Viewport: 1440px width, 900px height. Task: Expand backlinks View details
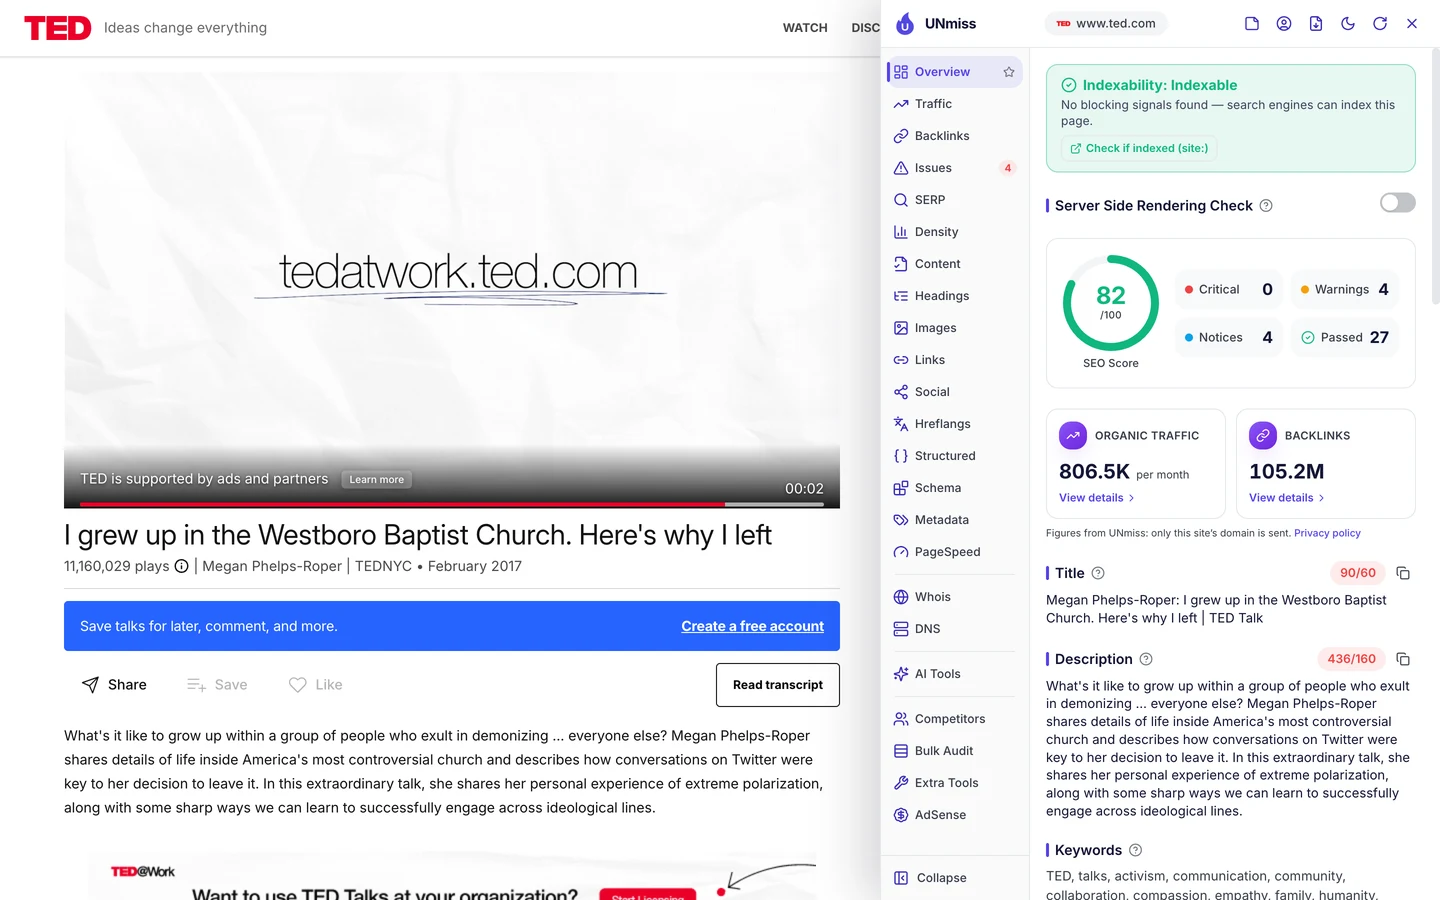pos(1287,498)
